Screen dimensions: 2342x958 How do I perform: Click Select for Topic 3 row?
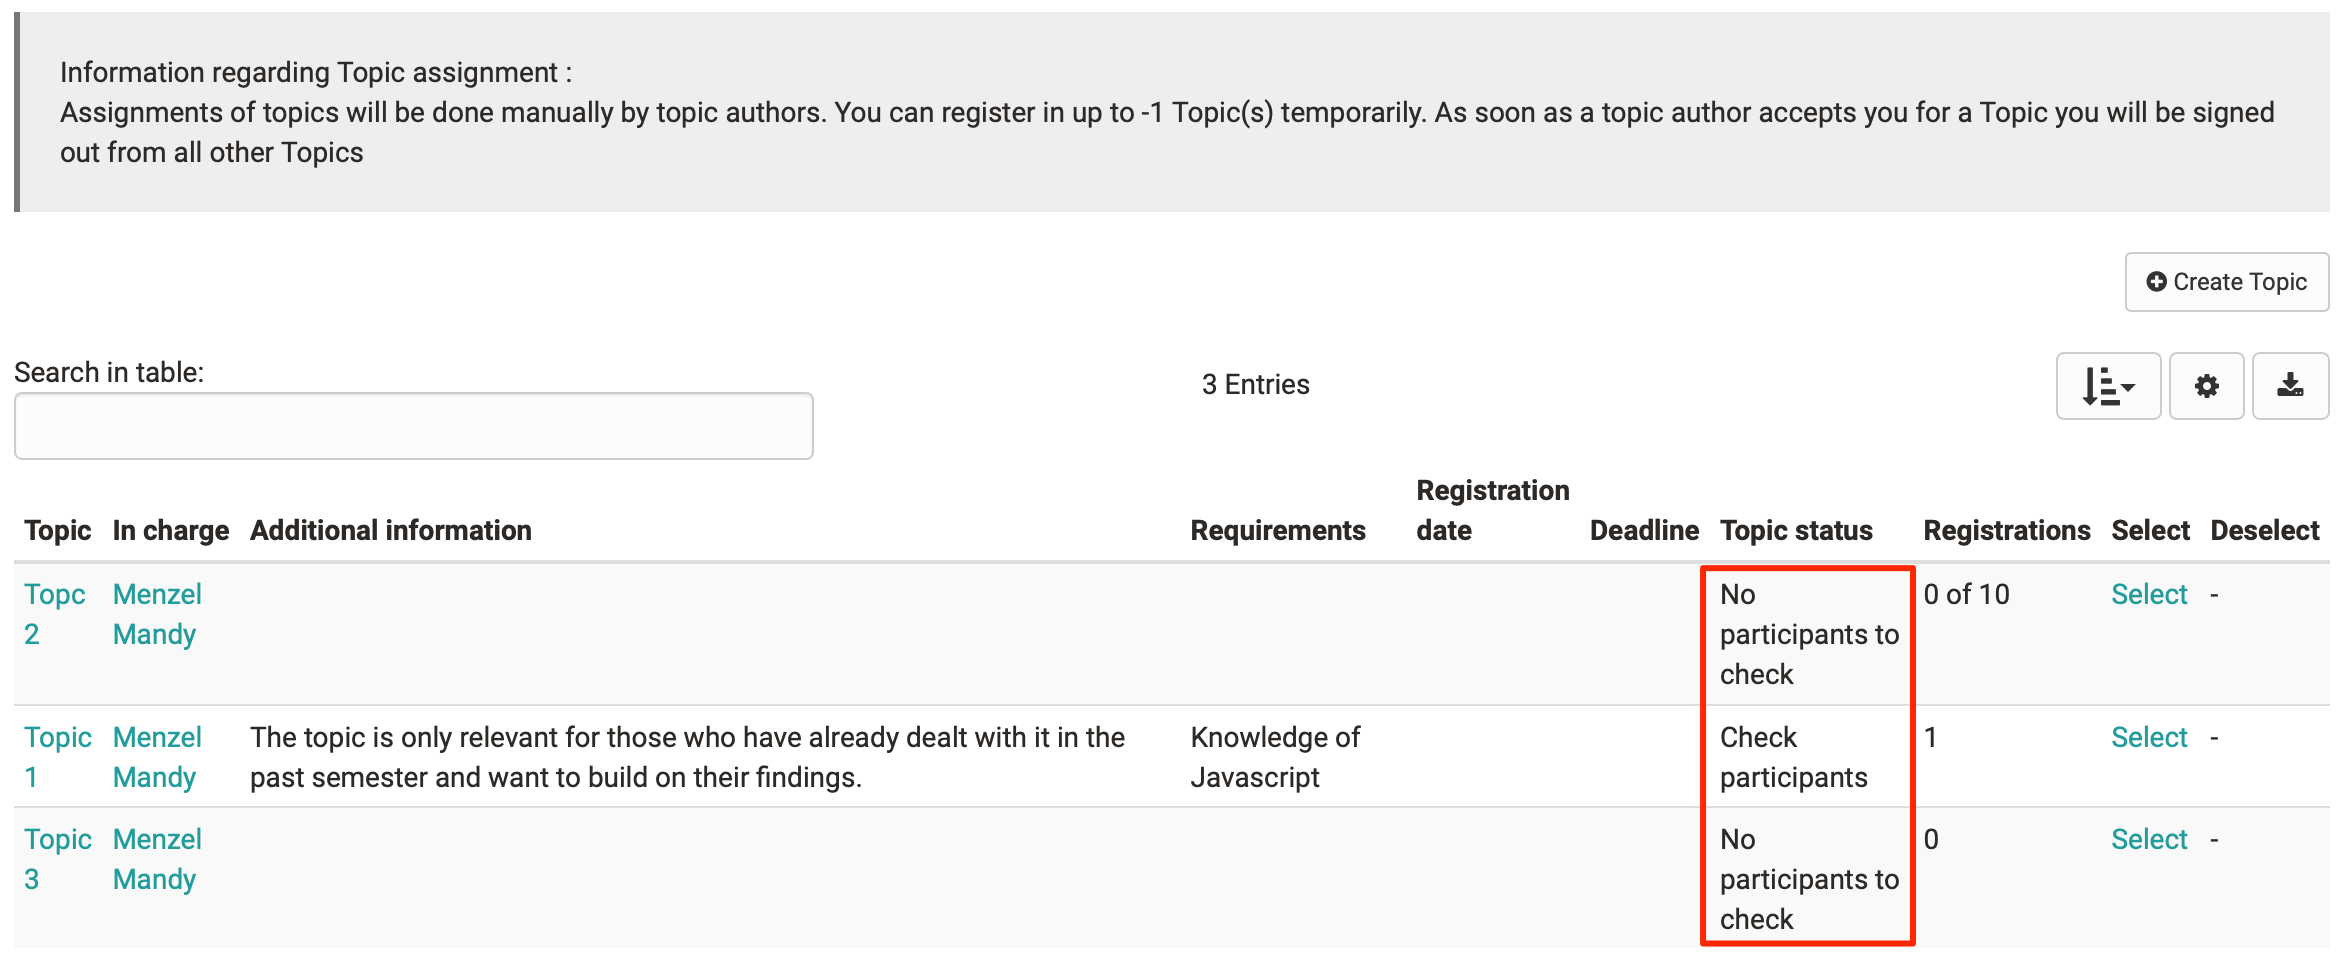coord(2148,839)
